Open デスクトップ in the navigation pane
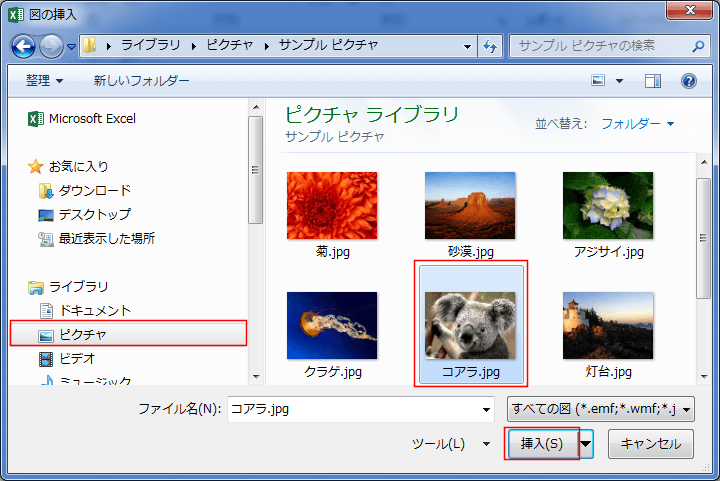 tap(95, 214)
